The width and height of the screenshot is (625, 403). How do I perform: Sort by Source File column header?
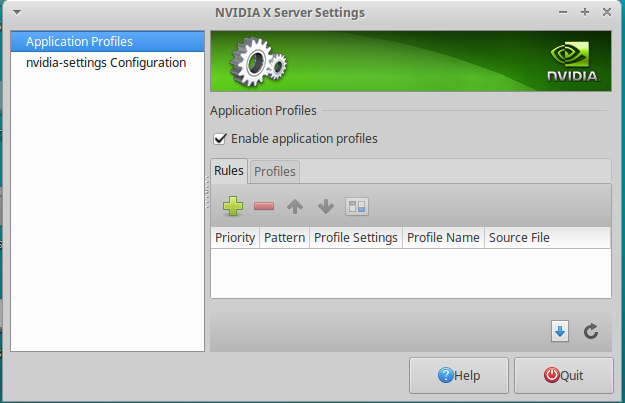(x=547, y=238)
